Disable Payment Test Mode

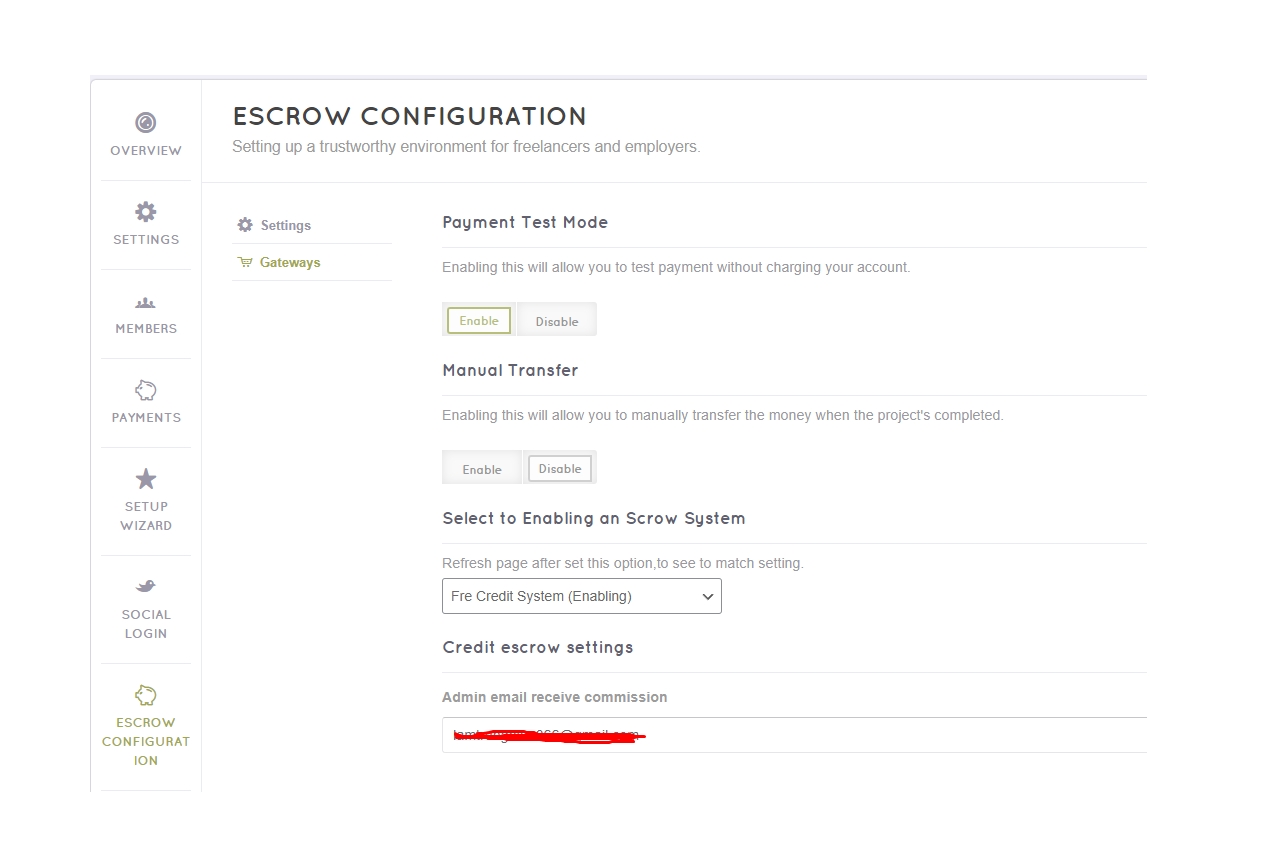point(557,321)
